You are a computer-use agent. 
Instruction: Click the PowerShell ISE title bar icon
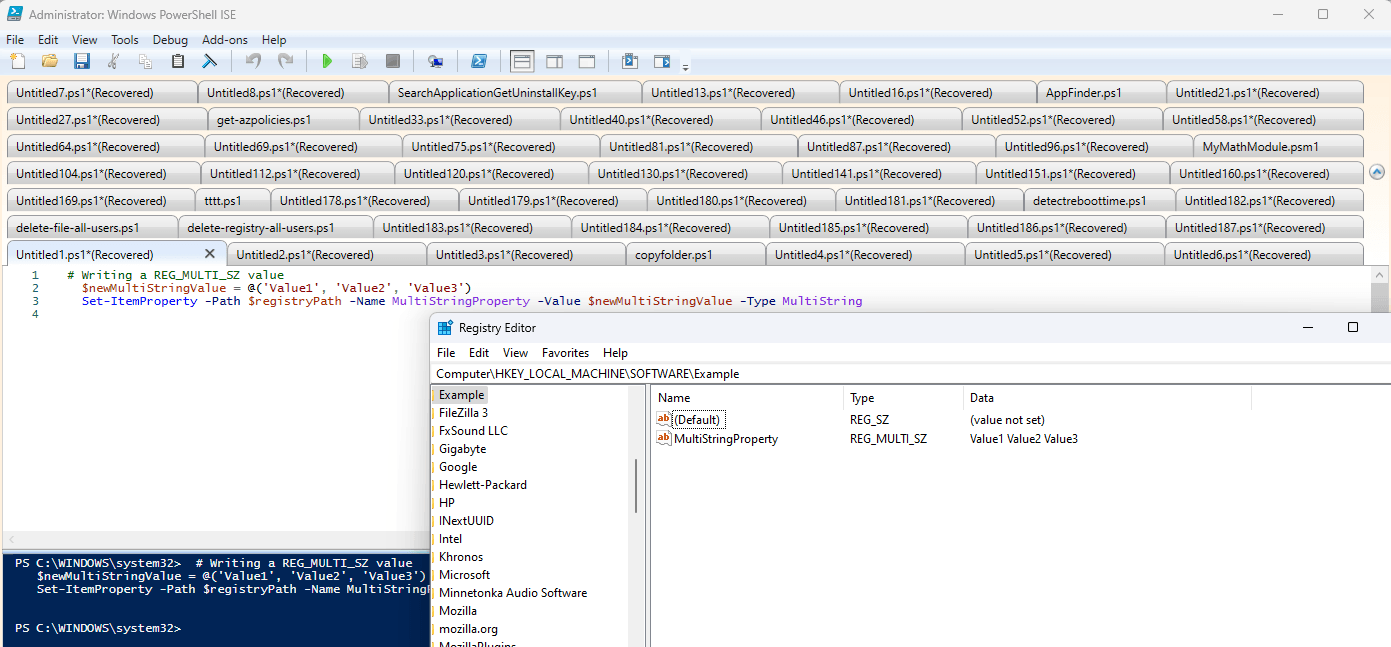click(x=16, y=14)
